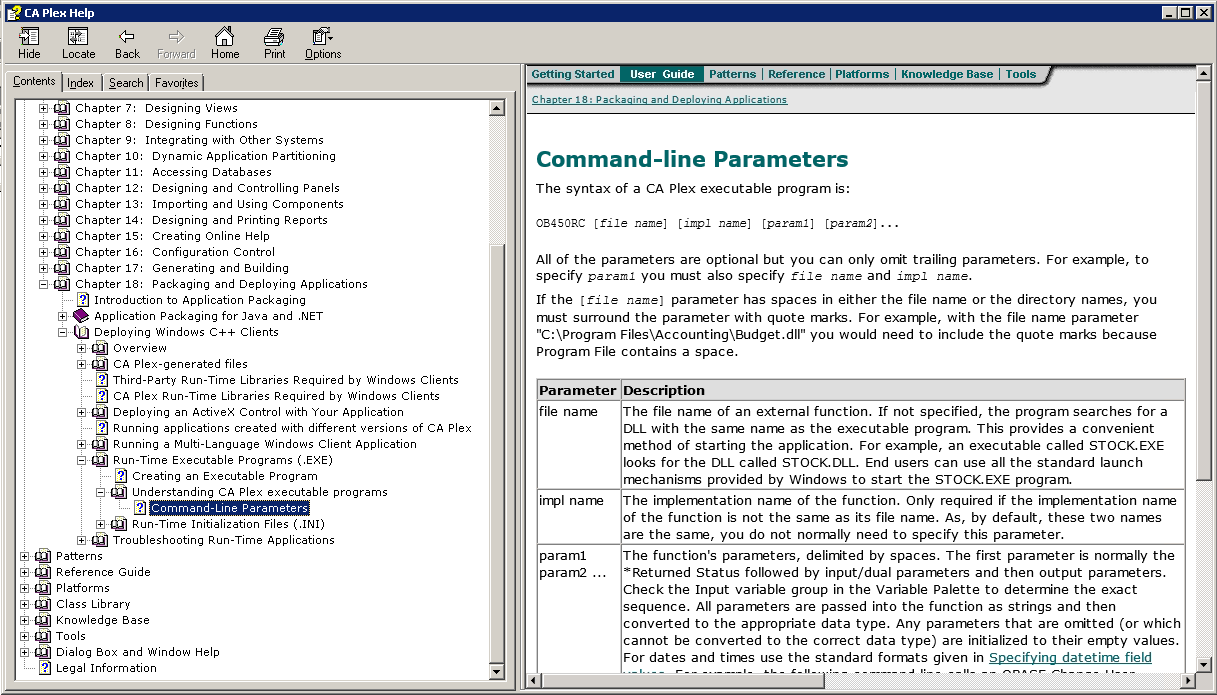
Task: Collapse Run-Time Executable Programs (.EXE) node
Action: coord(82,460)
